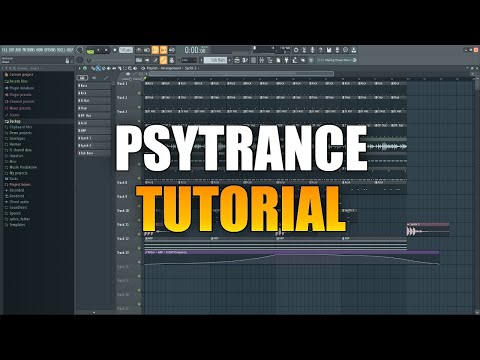This screenshot has height=360, width=480.
Task: Disable the recording countdown button
Action: pyautogui.click(x=155, y=50)
